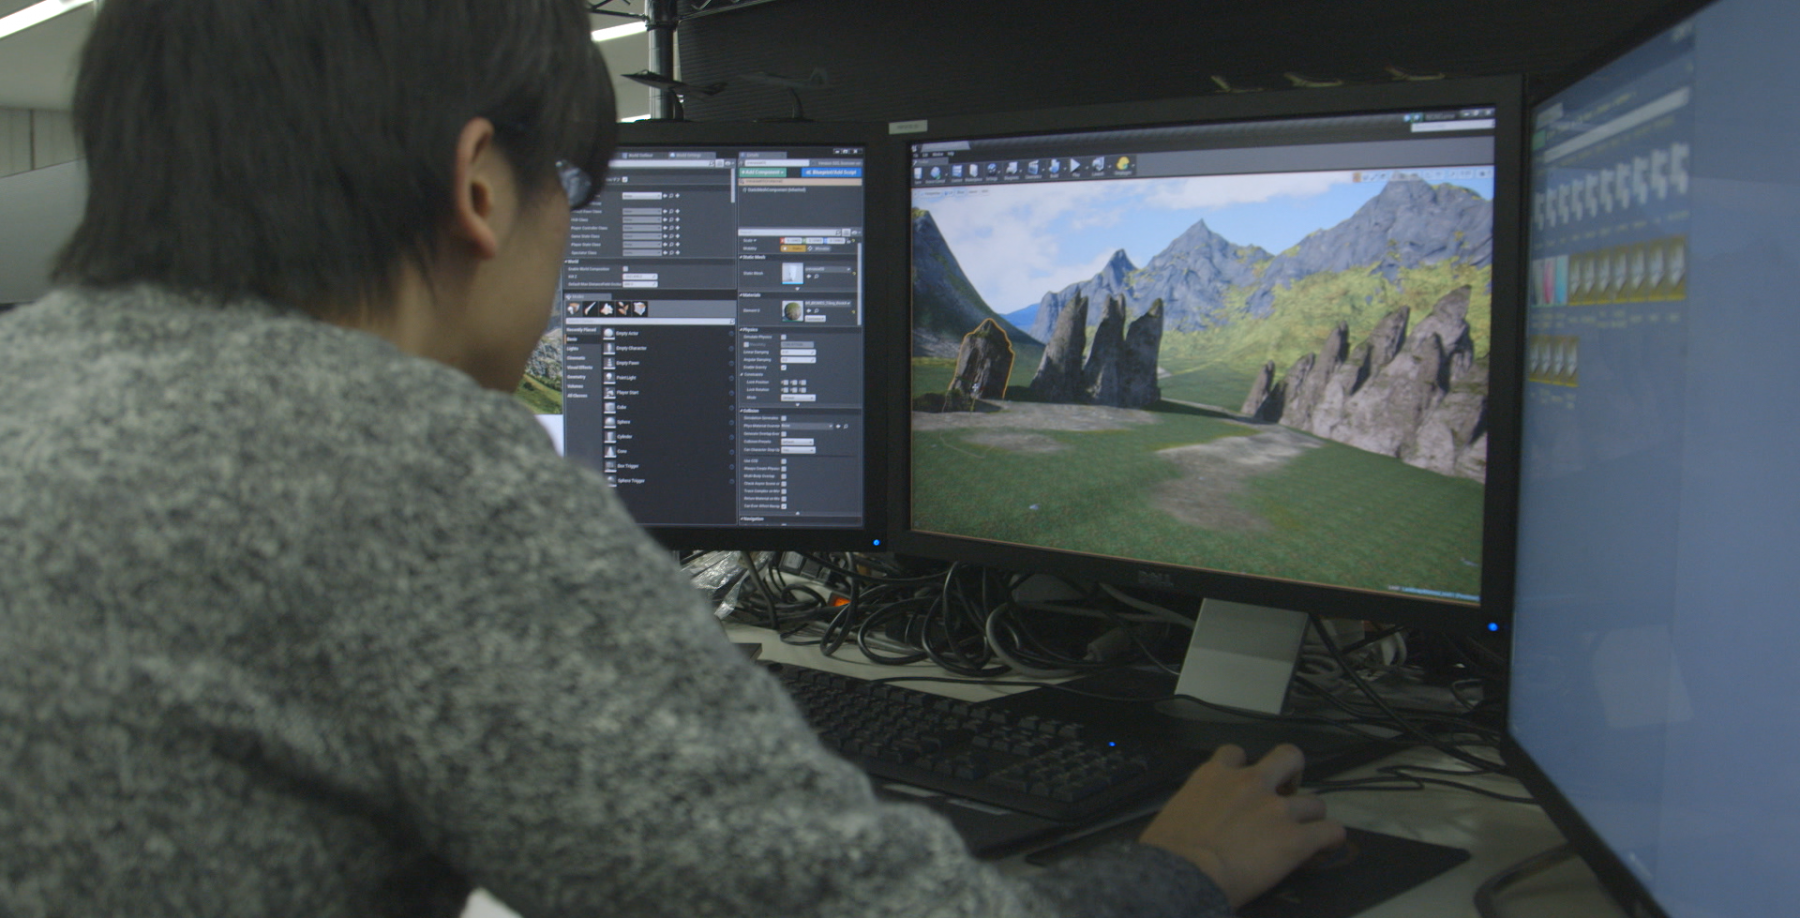Select the Paint mode brush icon

click(590, 309)
